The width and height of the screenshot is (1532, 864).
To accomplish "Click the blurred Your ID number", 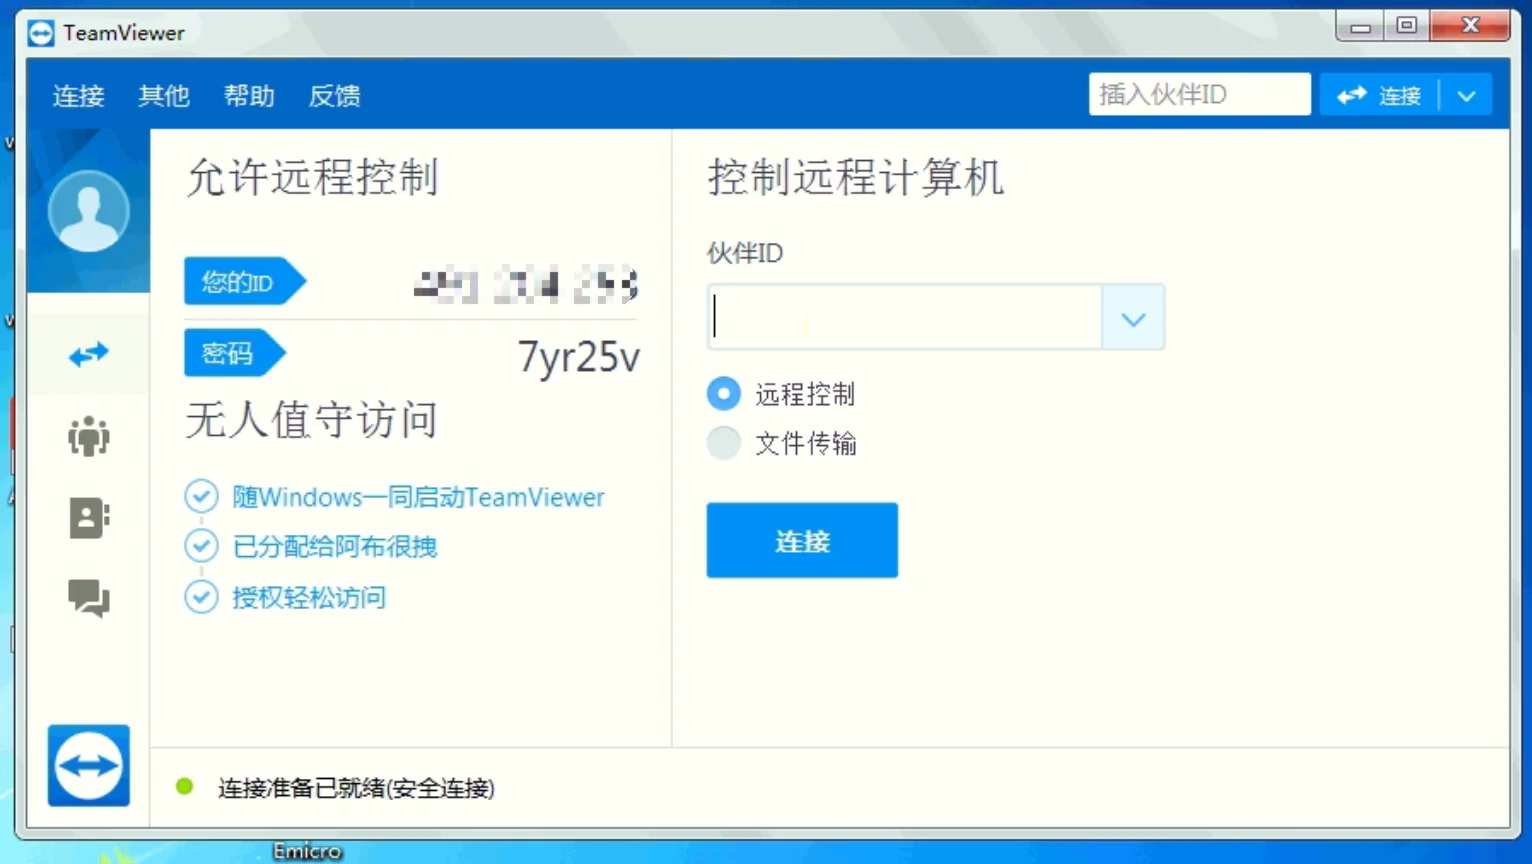I will coord(526,285).
